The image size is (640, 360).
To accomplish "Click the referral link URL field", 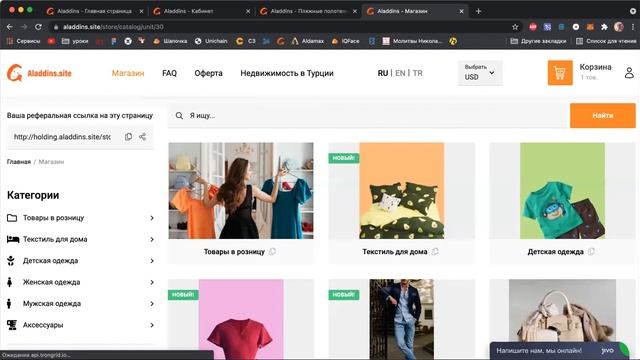I will pos(62,137).
